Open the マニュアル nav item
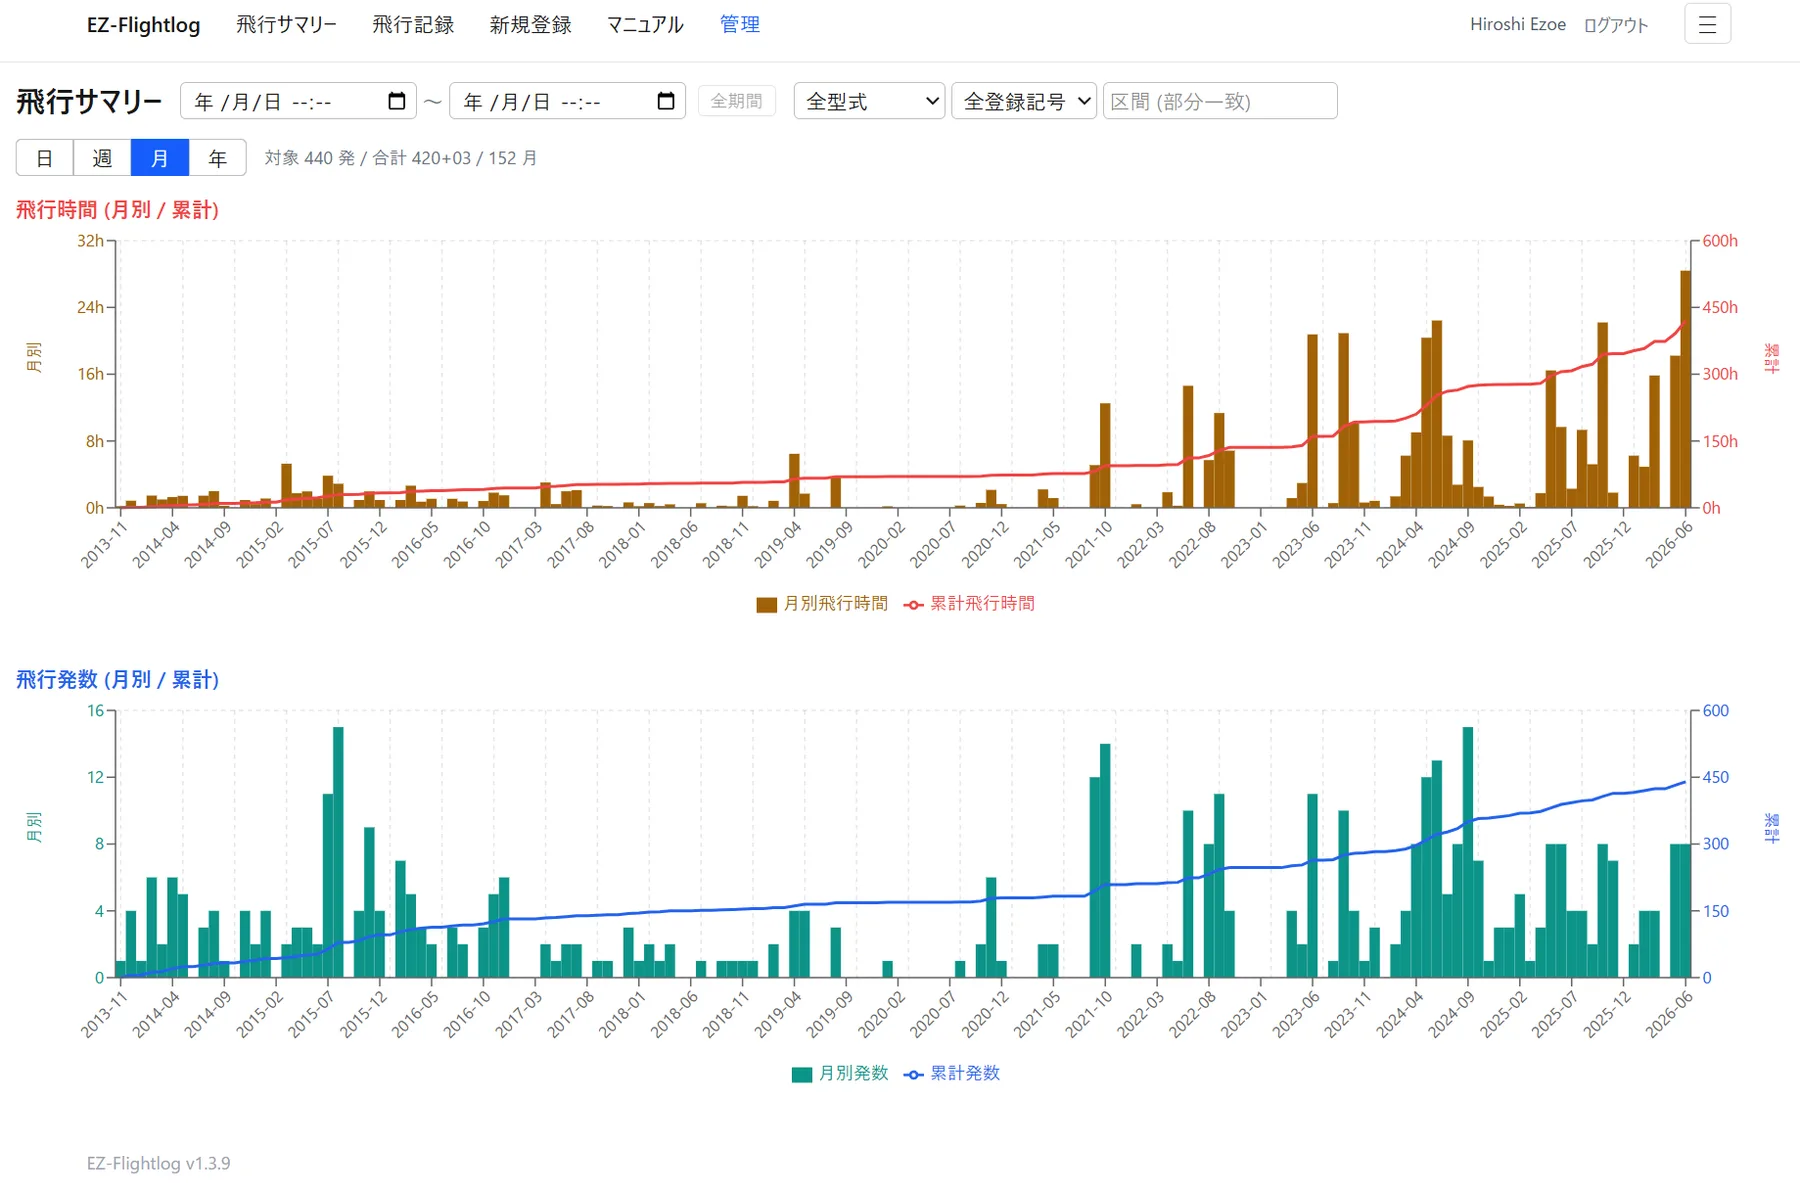1800x1183 pixels. coord(645,25)
